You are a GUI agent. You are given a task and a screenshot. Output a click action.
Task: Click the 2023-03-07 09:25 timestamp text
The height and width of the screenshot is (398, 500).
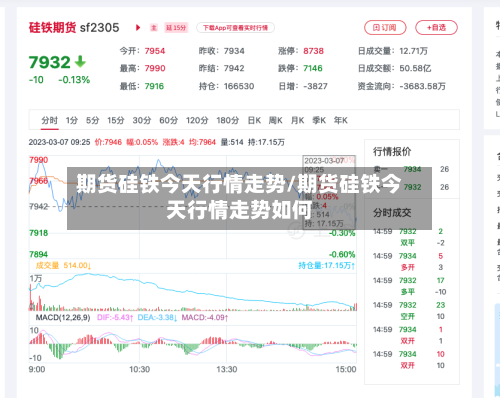click(59, 142)
